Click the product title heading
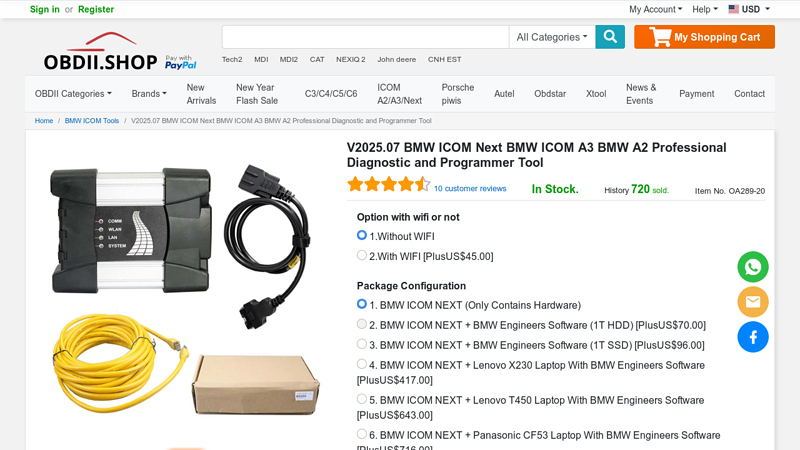The width and height of the screenshot is (800, 450). 536,155
